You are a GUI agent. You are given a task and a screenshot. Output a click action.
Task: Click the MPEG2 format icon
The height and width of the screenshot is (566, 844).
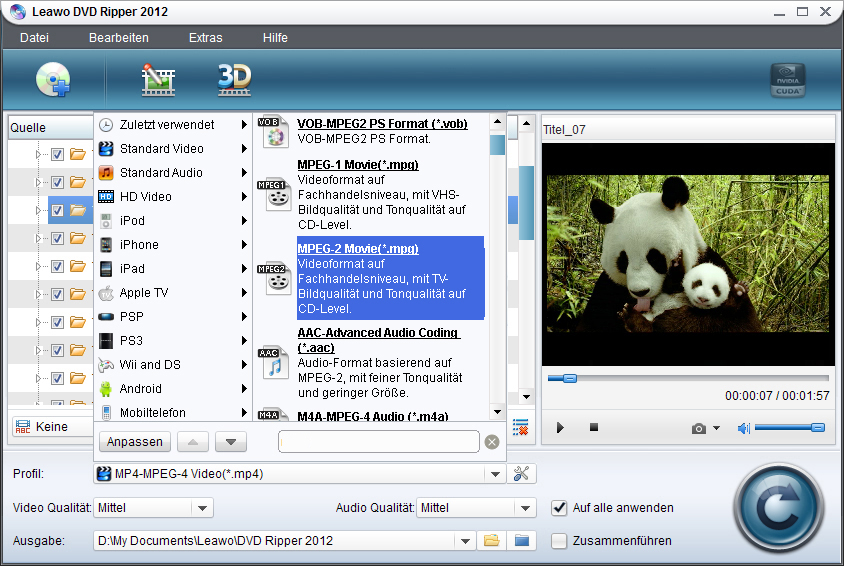coord(273,279)
